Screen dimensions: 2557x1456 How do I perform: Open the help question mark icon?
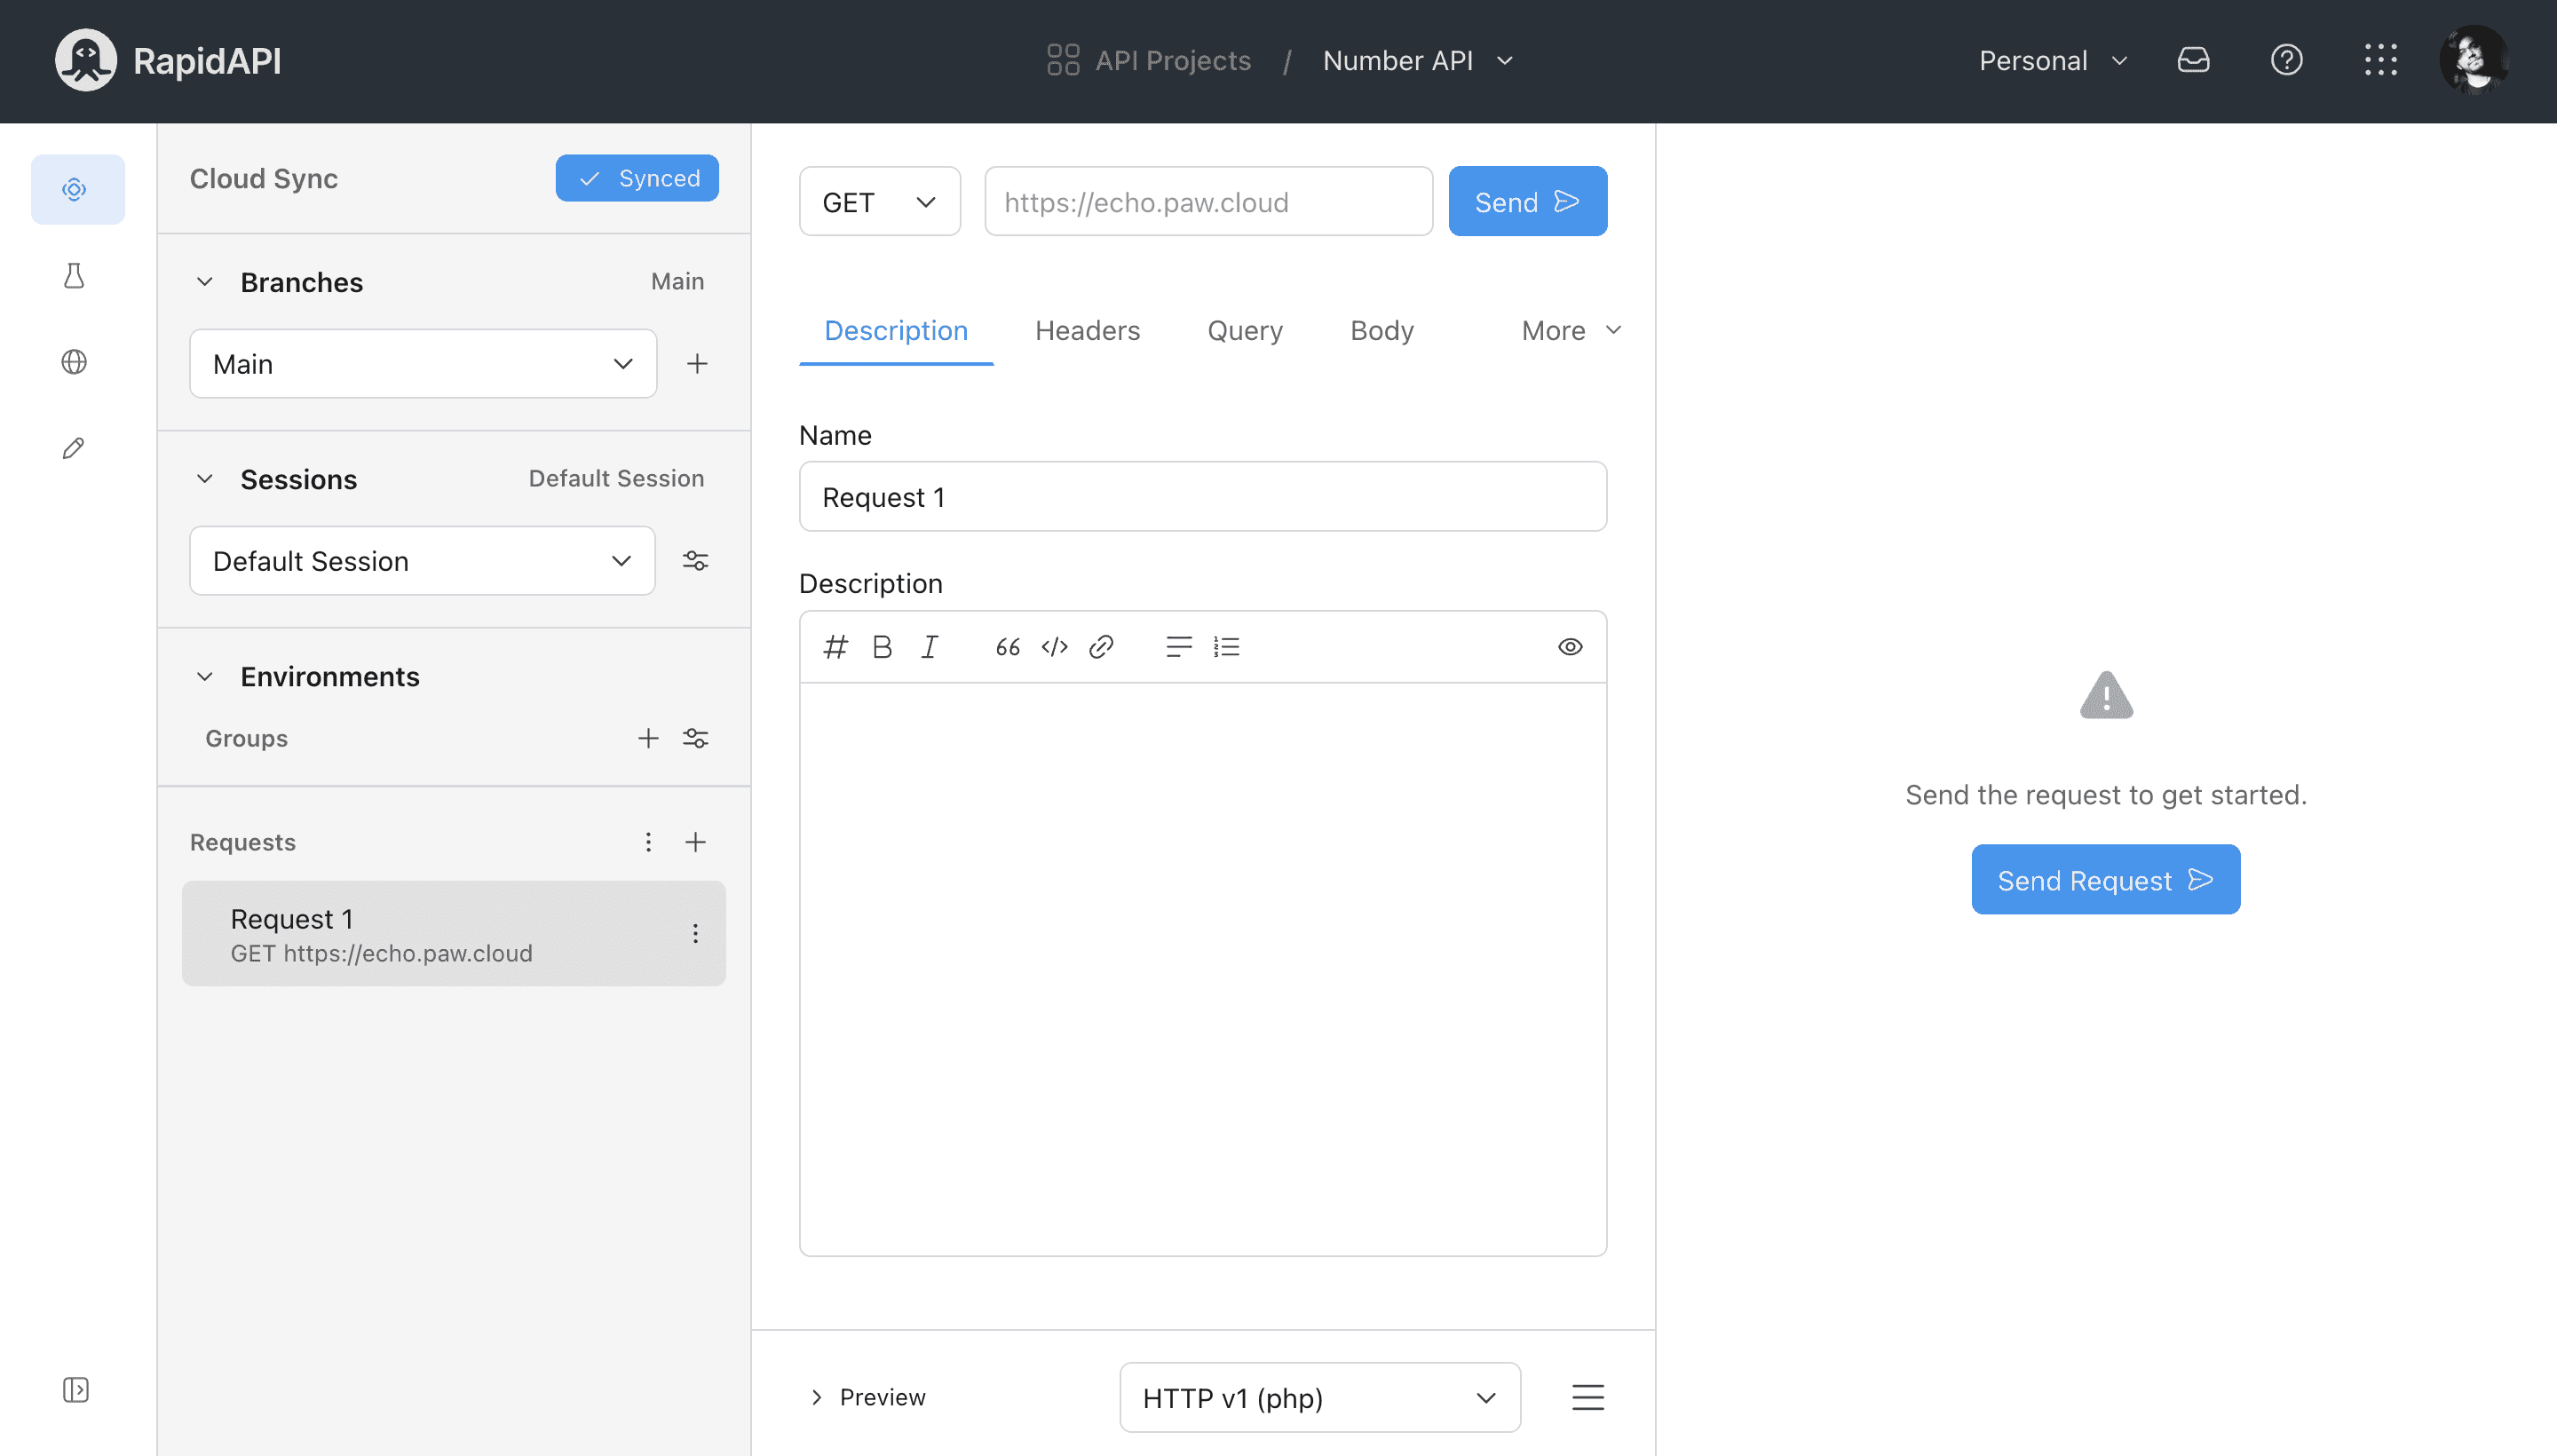[2286, 60]
